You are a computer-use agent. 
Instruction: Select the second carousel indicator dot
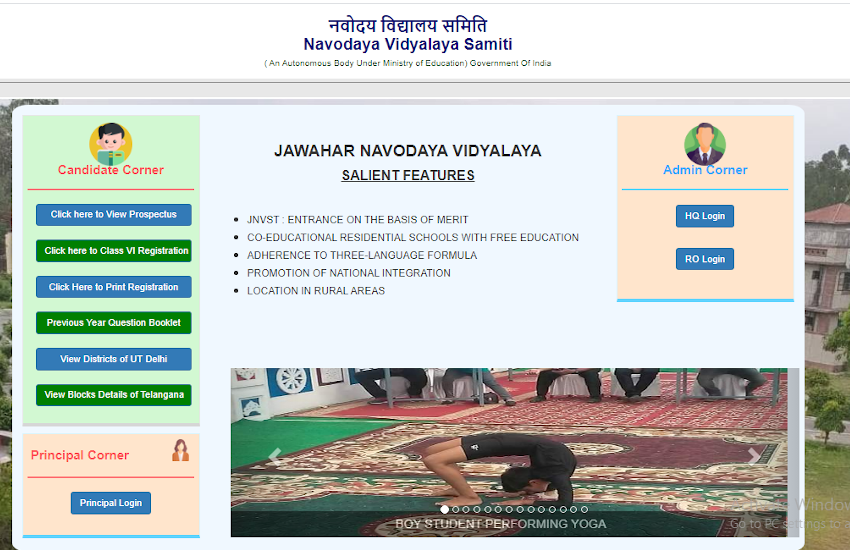455,509
